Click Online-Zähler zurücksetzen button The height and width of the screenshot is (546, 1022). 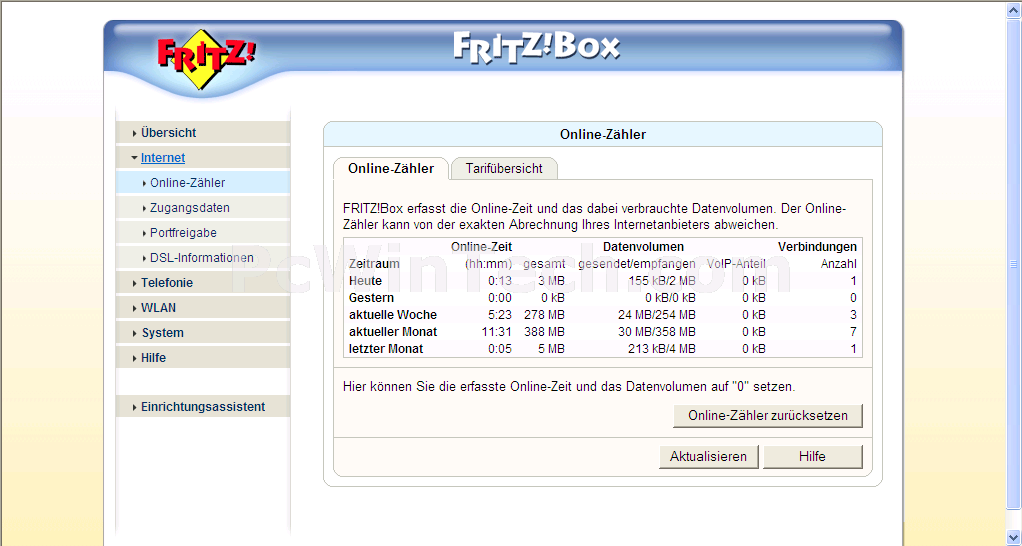click(768, 416)
